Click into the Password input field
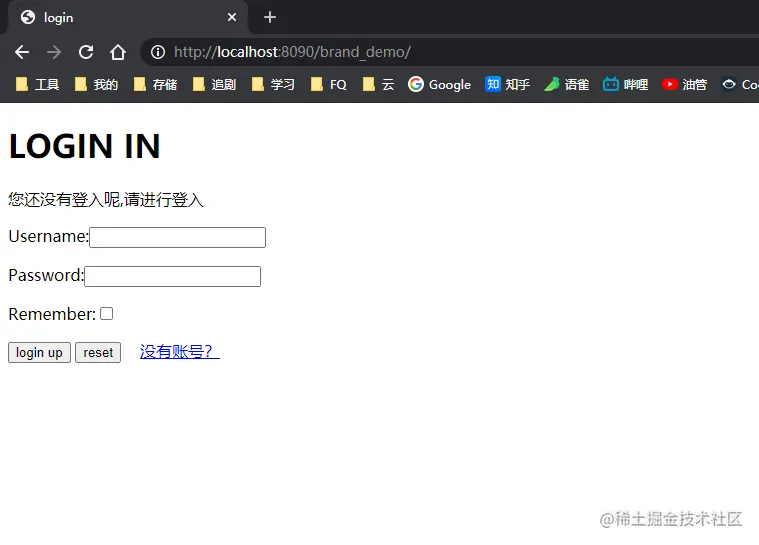The width and height of the screenshot is (759, 545). pyautogui.click(x=173, y=276)
